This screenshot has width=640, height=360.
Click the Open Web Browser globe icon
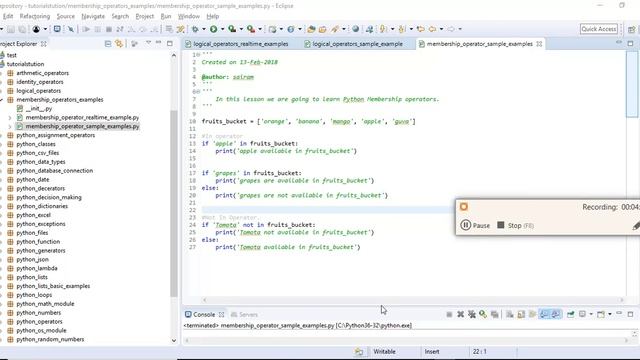click(x=356, y=29)
